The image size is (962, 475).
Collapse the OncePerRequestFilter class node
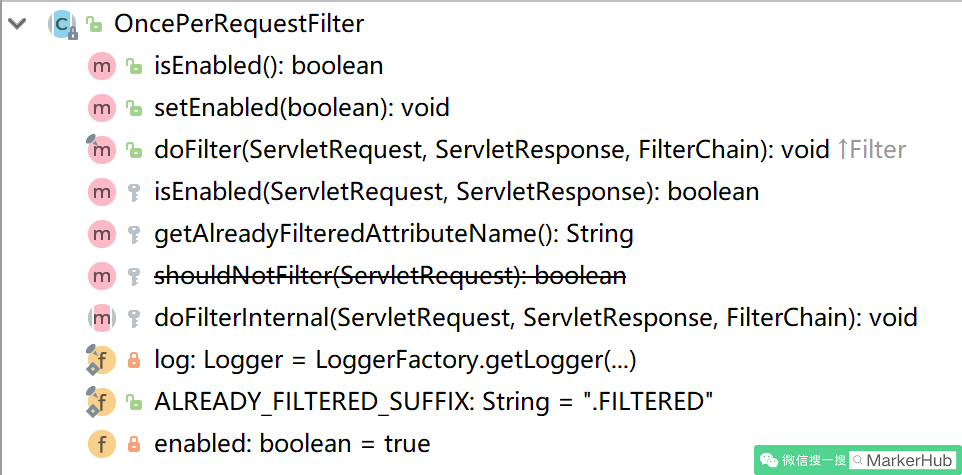pyautogui.click(x=17, y=24)
